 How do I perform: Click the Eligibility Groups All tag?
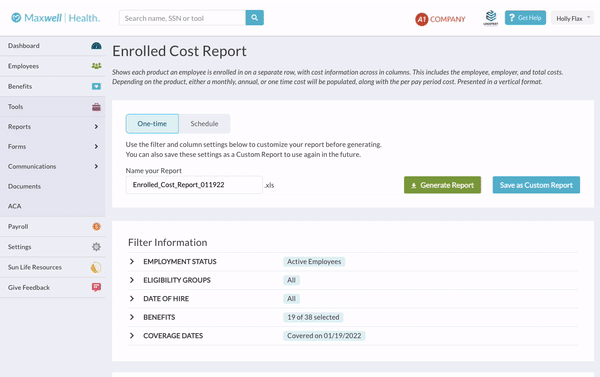(x=292, y=280)
